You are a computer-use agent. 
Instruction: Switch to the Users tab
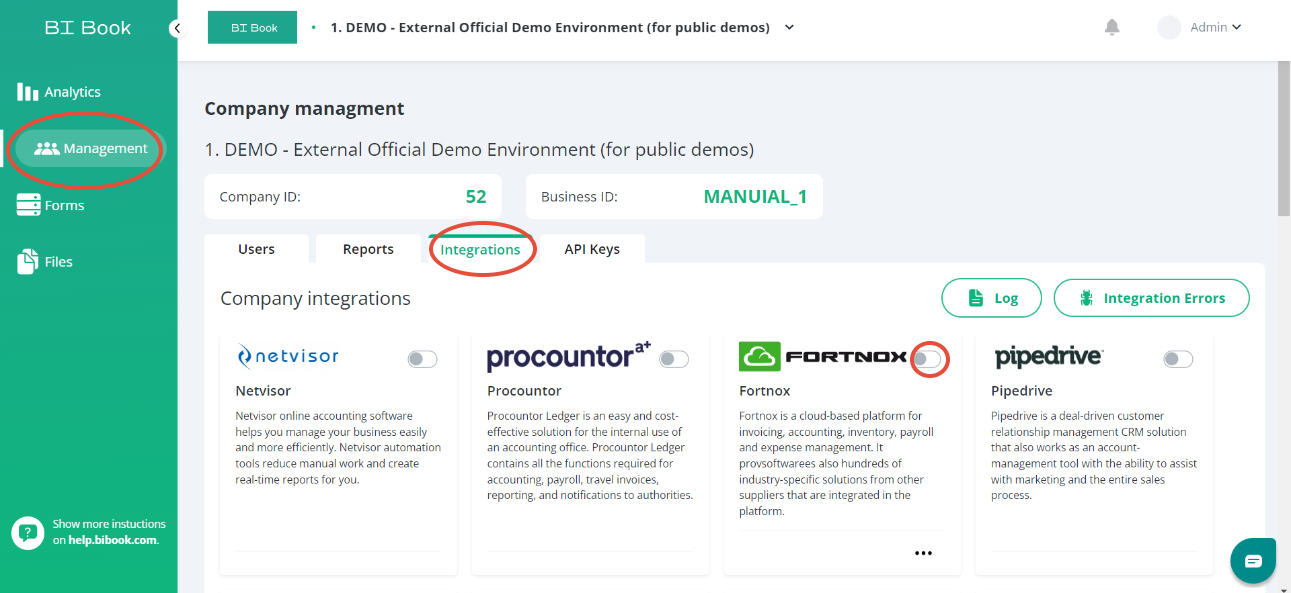256,249
